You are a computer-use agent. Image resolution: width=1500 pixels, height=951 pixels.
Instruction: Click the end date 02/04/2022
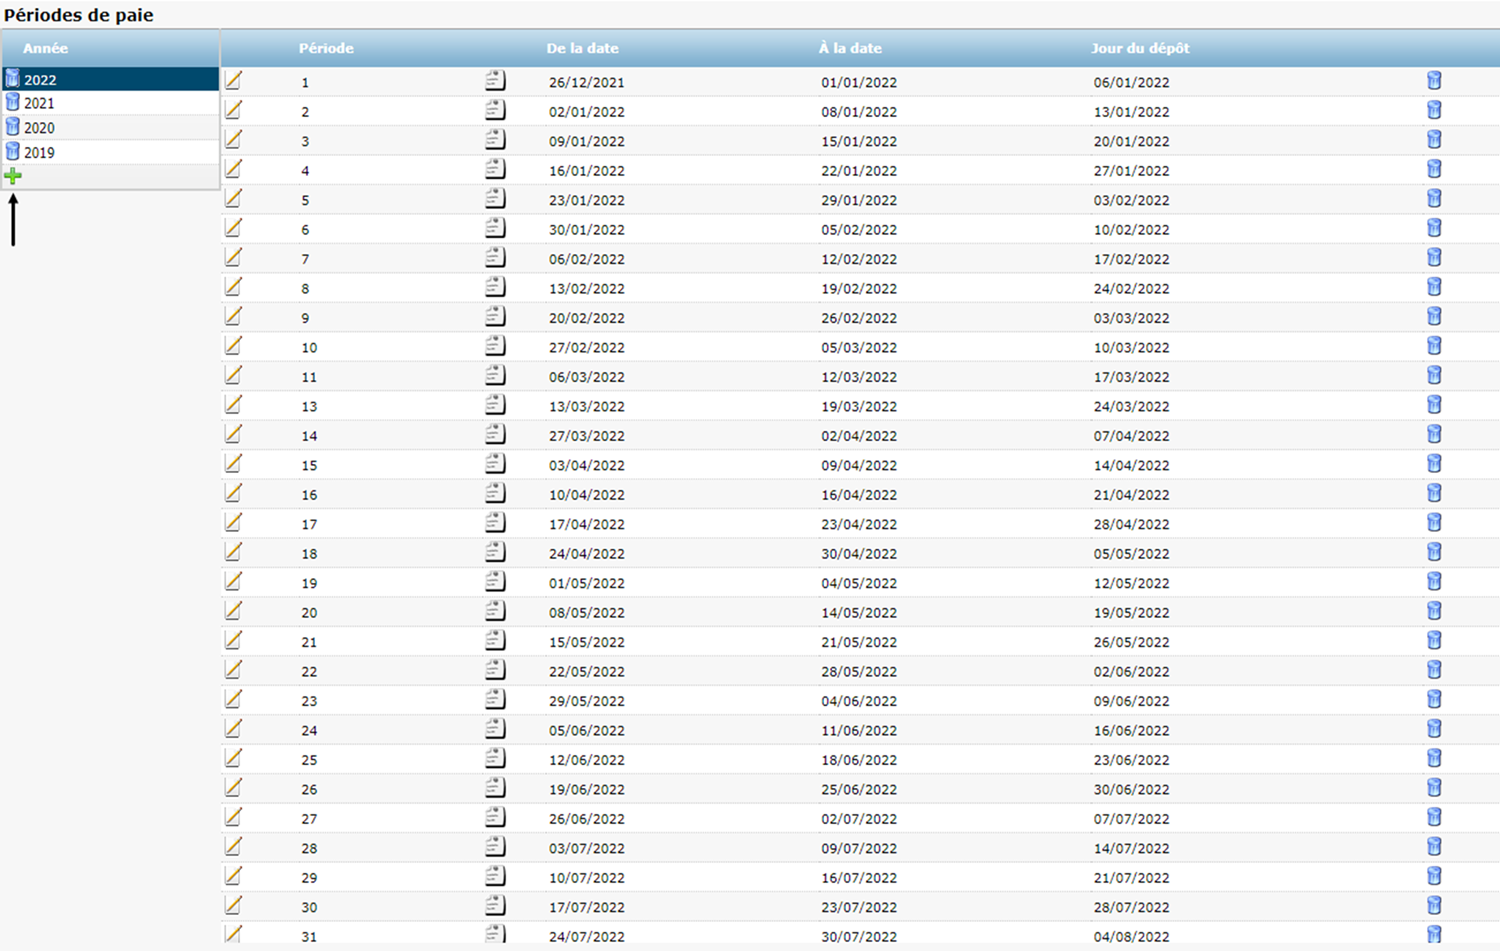pyautogui.click(x=859, y=436)
